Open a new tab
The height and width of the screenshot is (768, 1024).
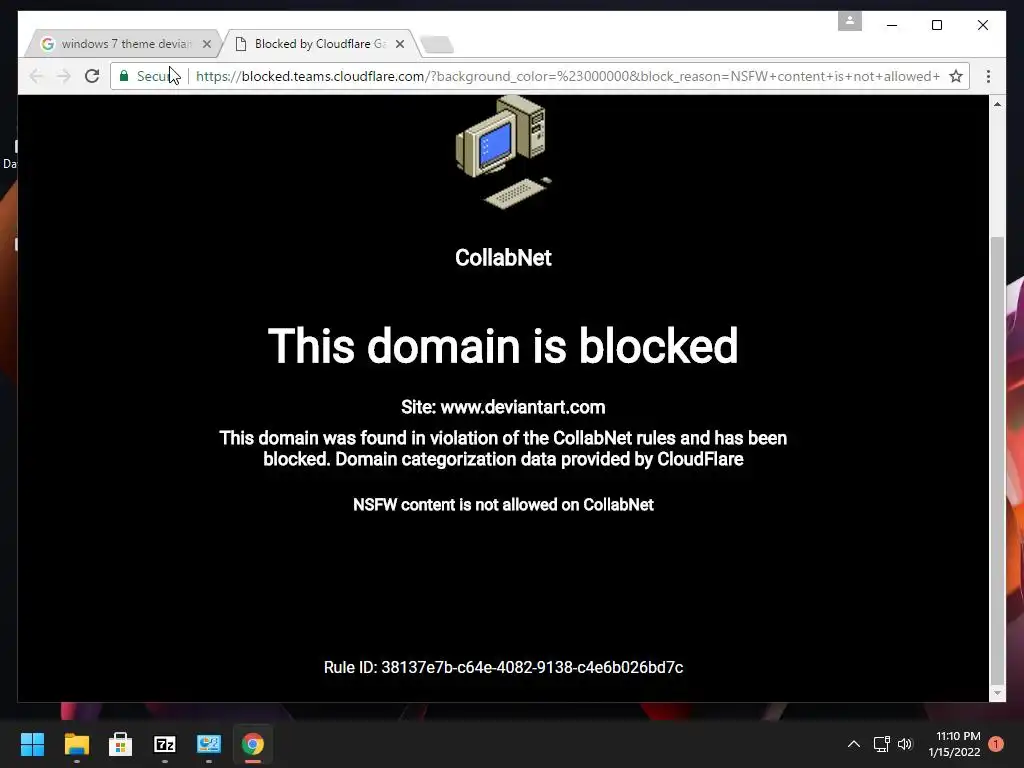[x=437, y=44]
